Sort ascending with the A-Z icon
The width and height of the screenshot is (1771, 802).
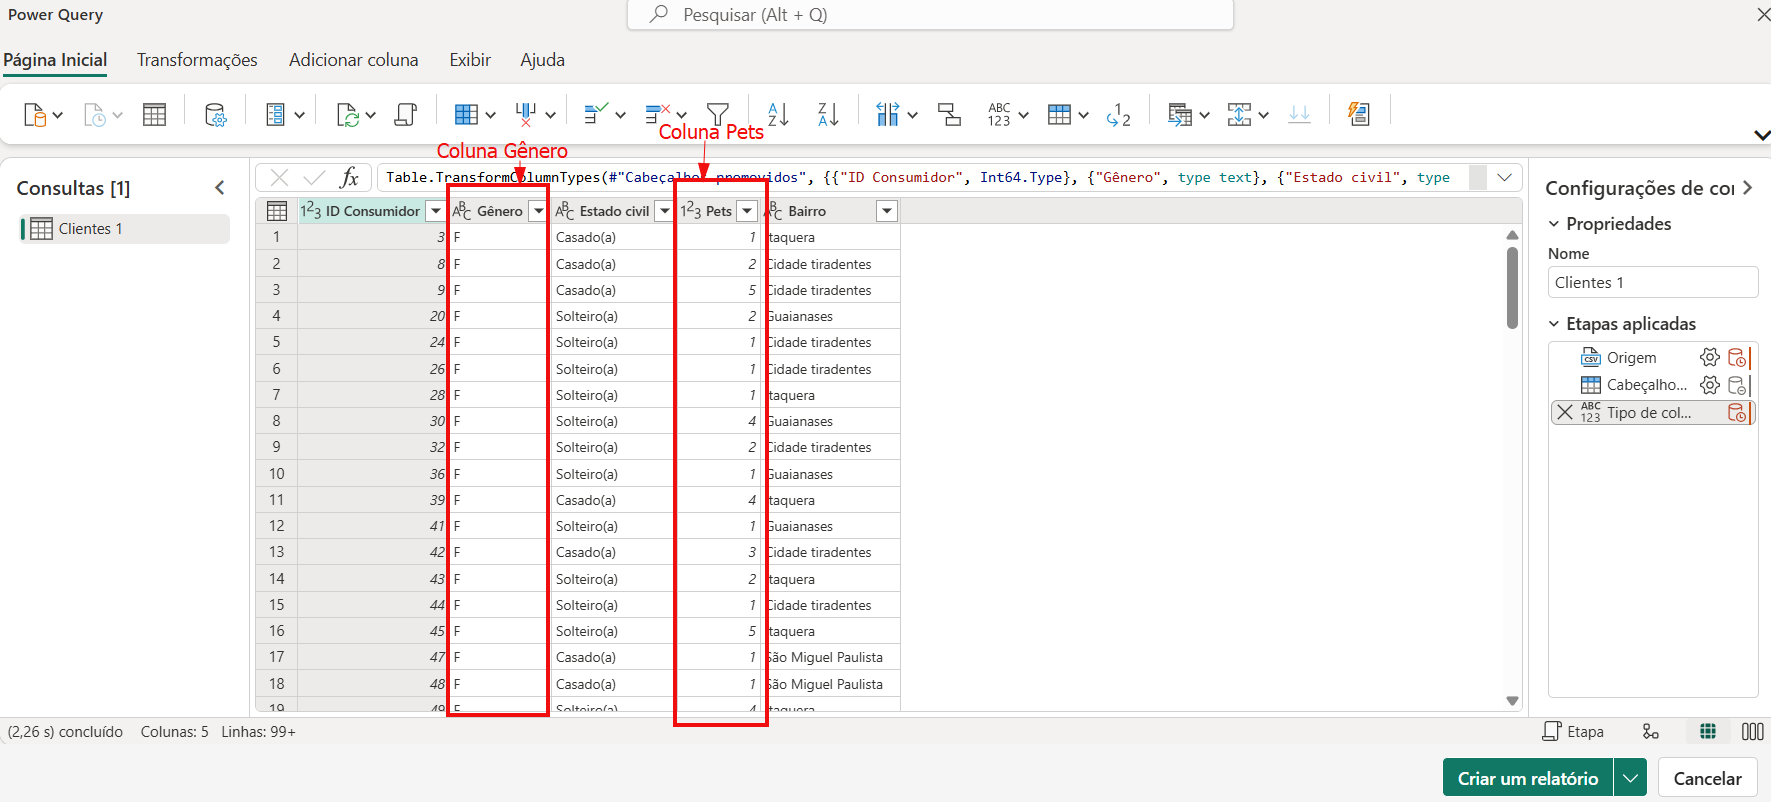click(x=778, y=115)
